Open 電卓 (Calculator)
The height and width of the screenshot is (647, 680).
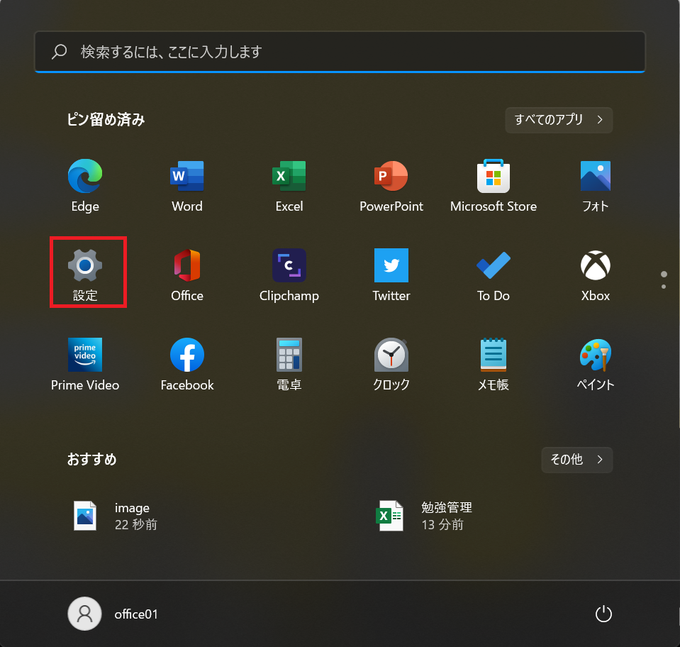(289, 364)
